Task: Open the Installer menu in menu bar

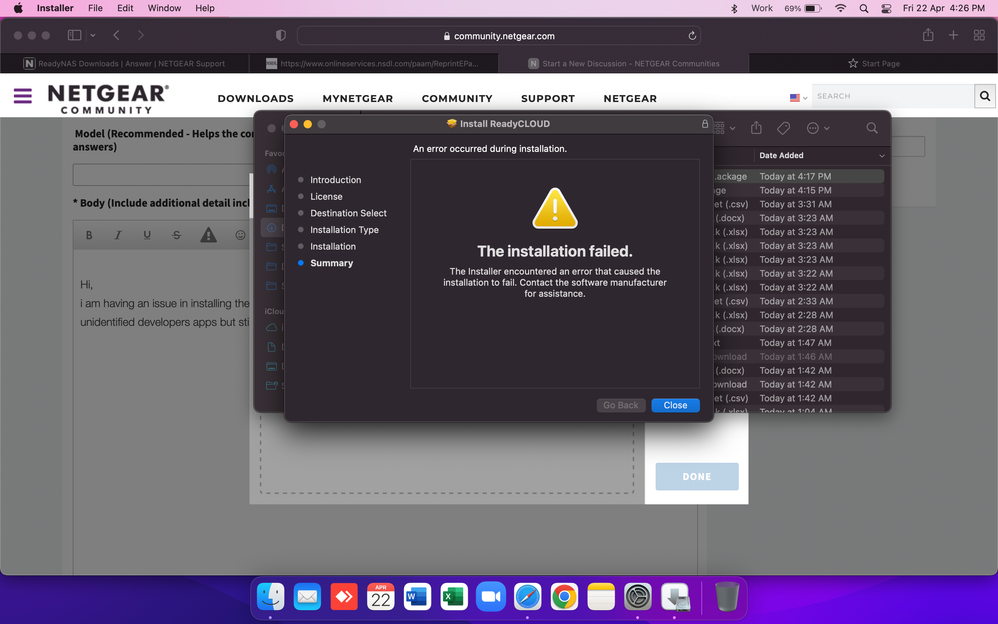Action: 55,8
